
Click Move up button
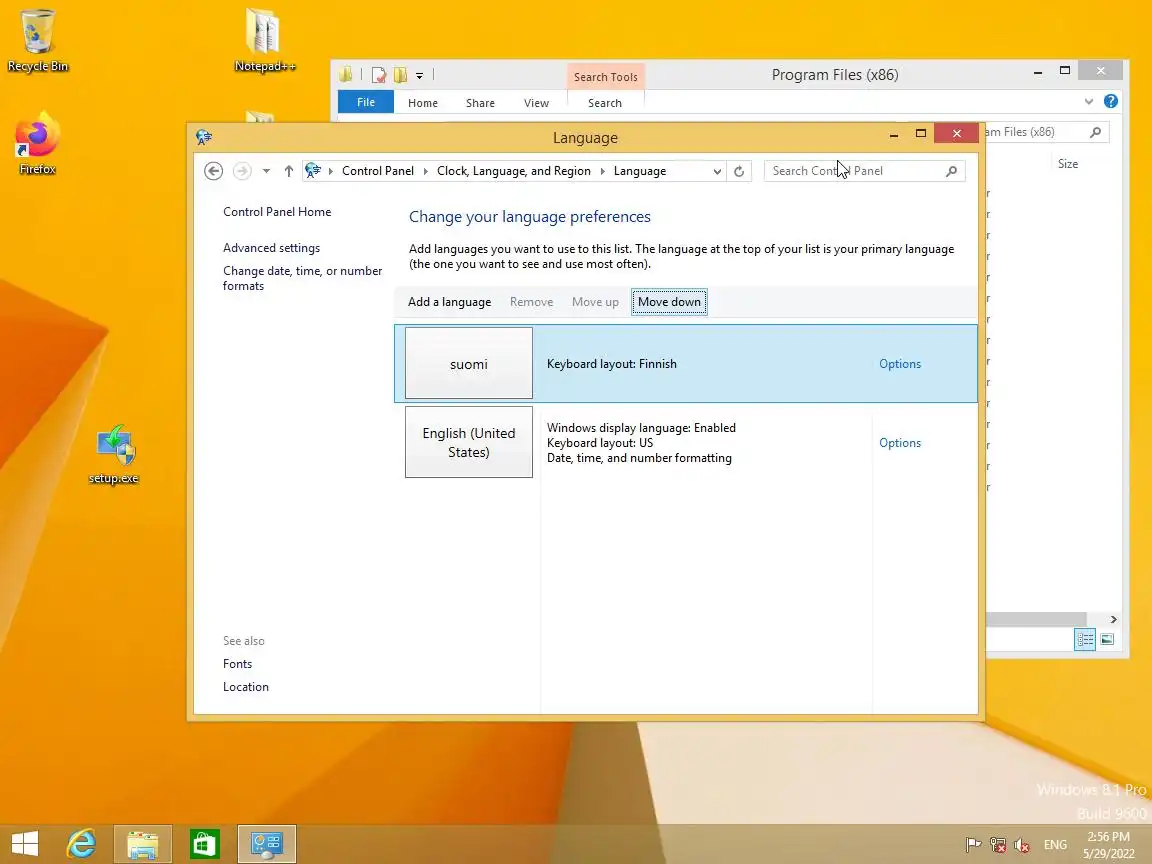[595, 302]
